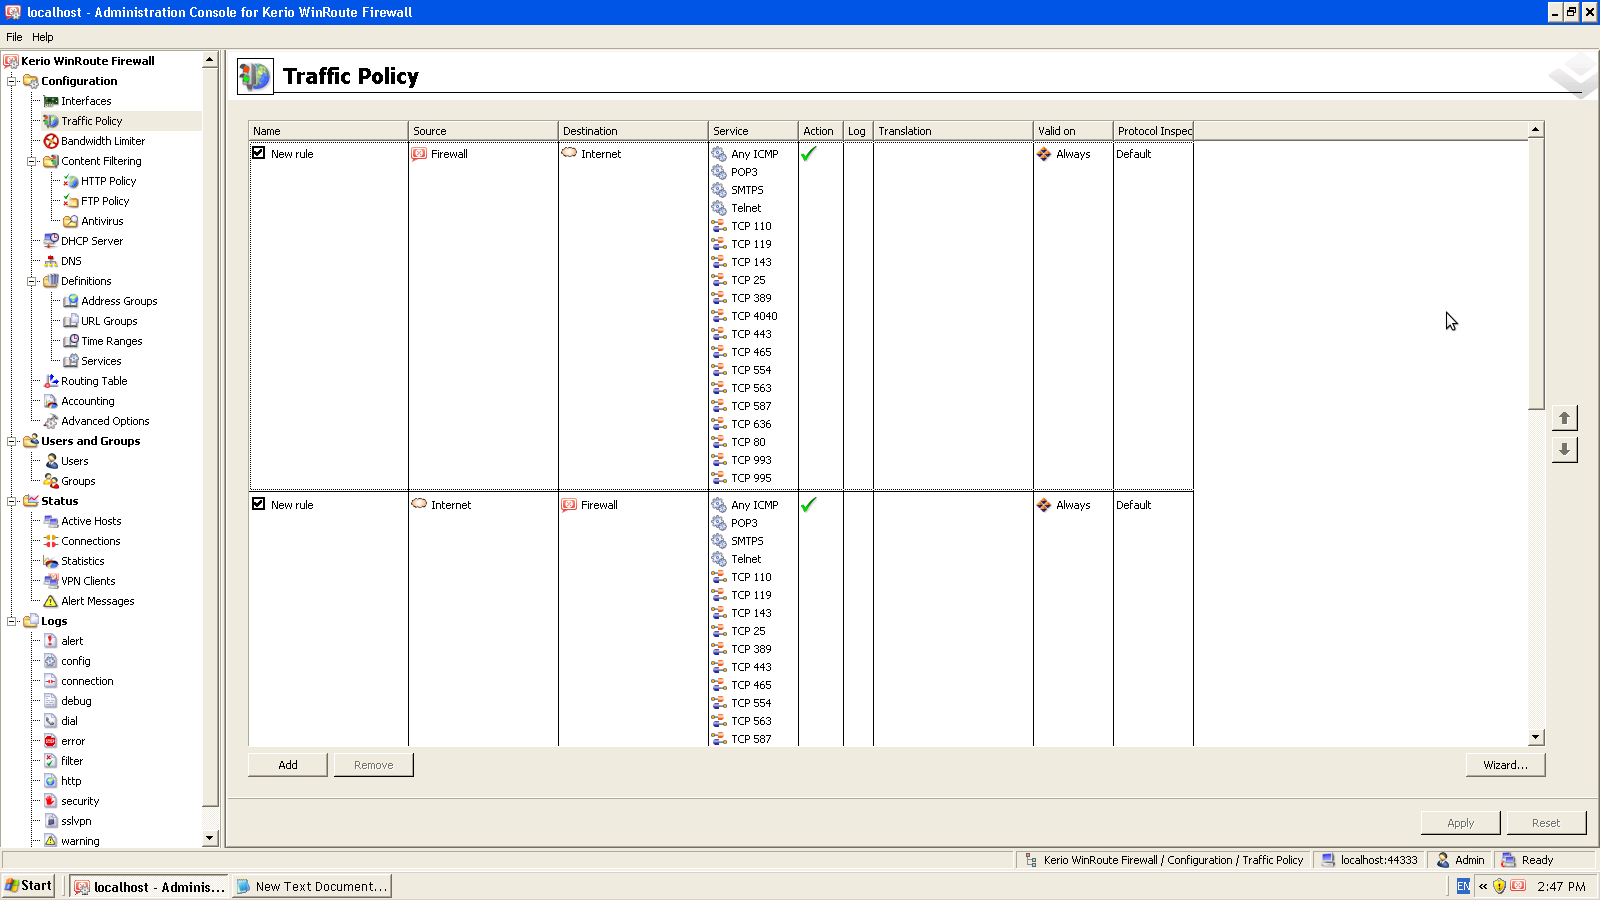The image size is (1600, 900).
Task: Click the DNS icon
Action: (x=51, y=261)
